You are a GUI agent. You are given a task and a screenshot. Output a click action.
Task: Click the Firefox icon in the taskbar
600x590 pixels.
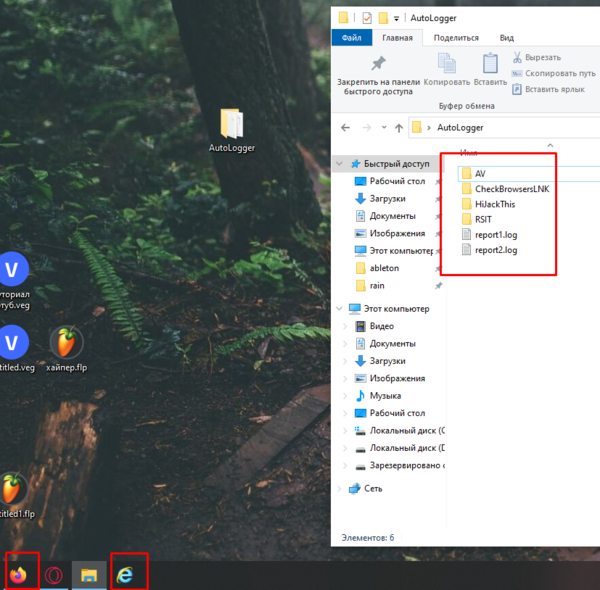point(18,575)
